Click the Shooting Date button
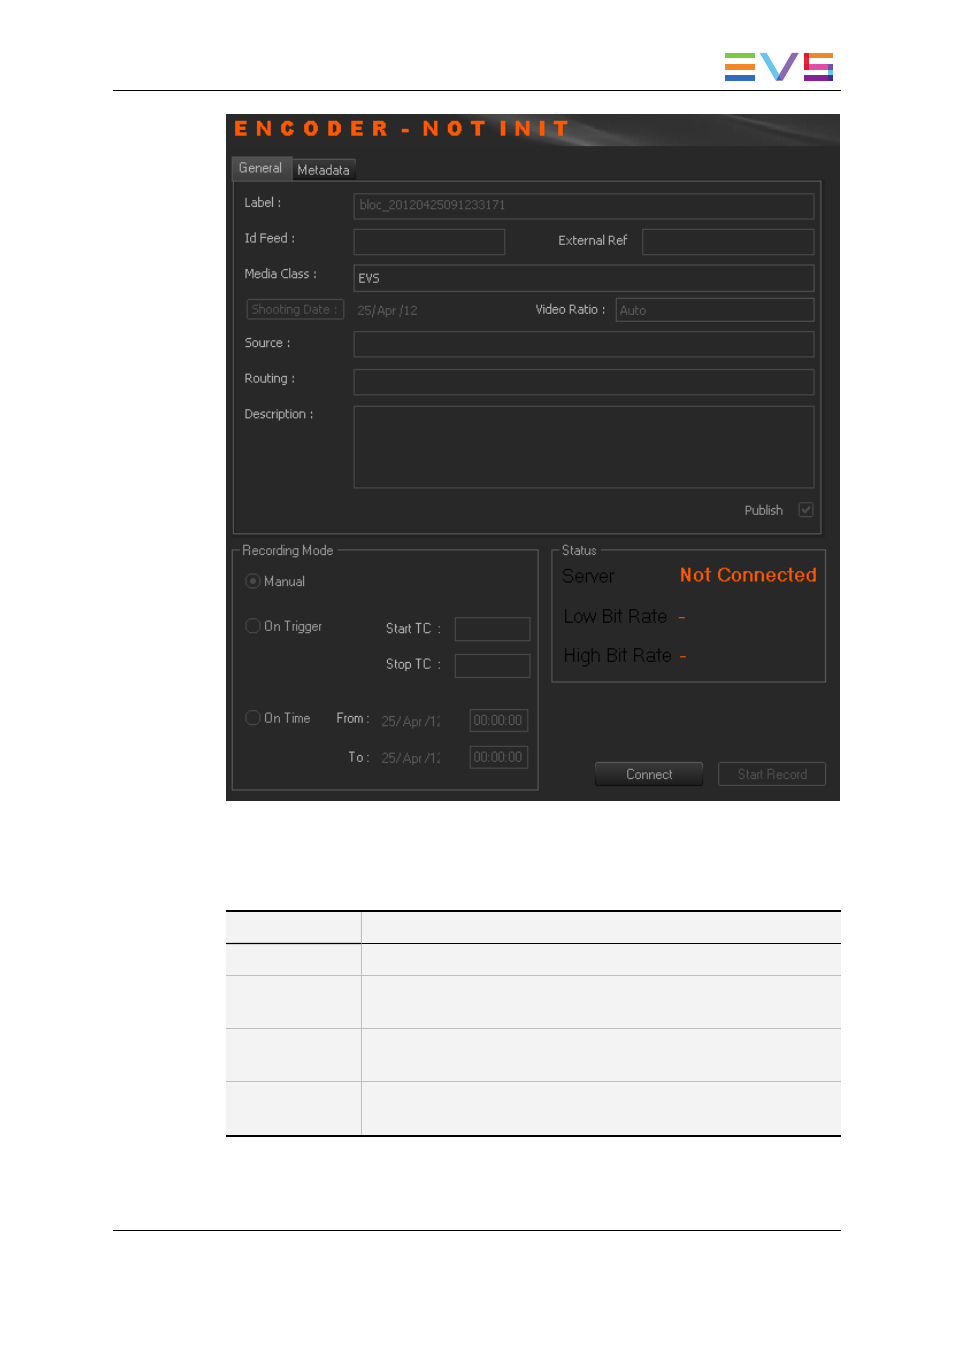This screenshot has width=954, height=1349. tap(295, 310)
